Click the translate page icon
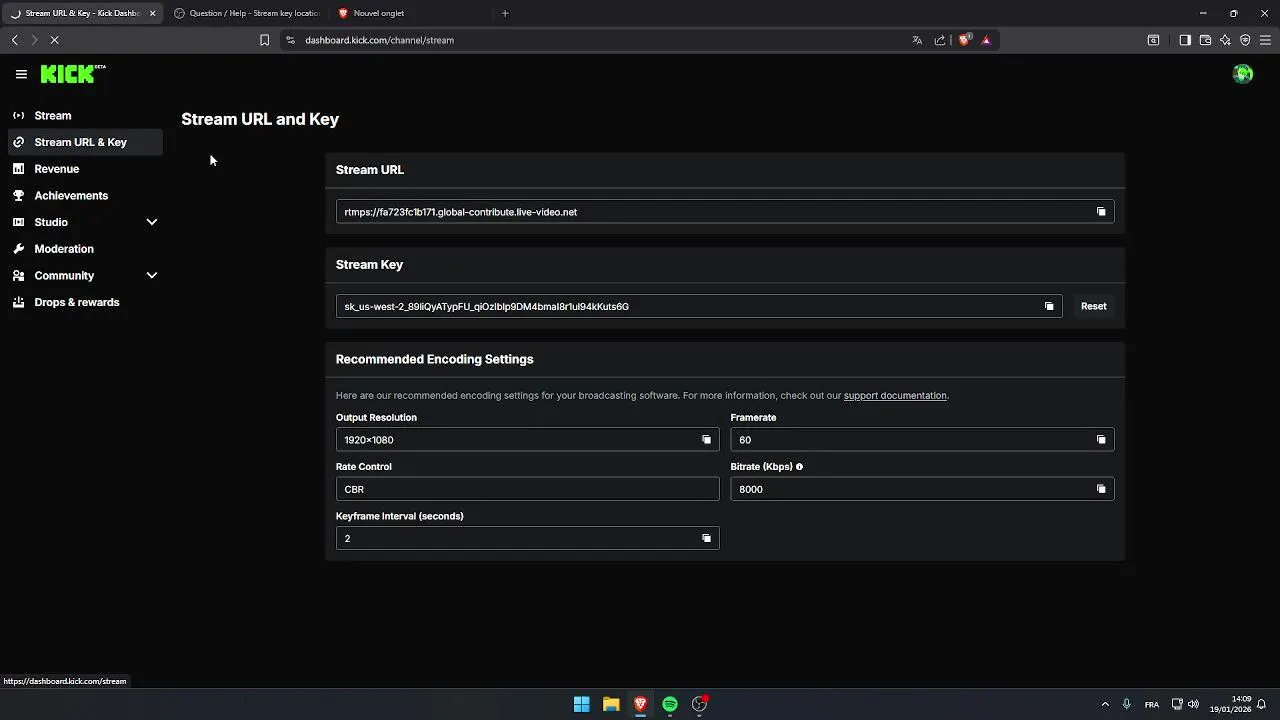This screenshot has height=720, width=1280. pyautogui.click(x=917, y=40)
